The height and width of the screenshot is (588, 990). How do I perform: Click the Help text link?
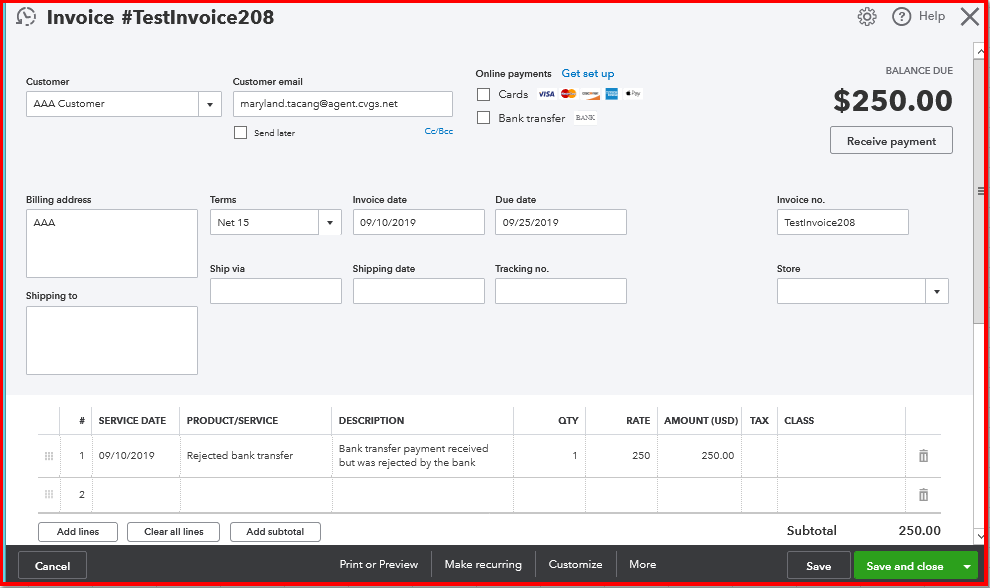coord(932,16)
